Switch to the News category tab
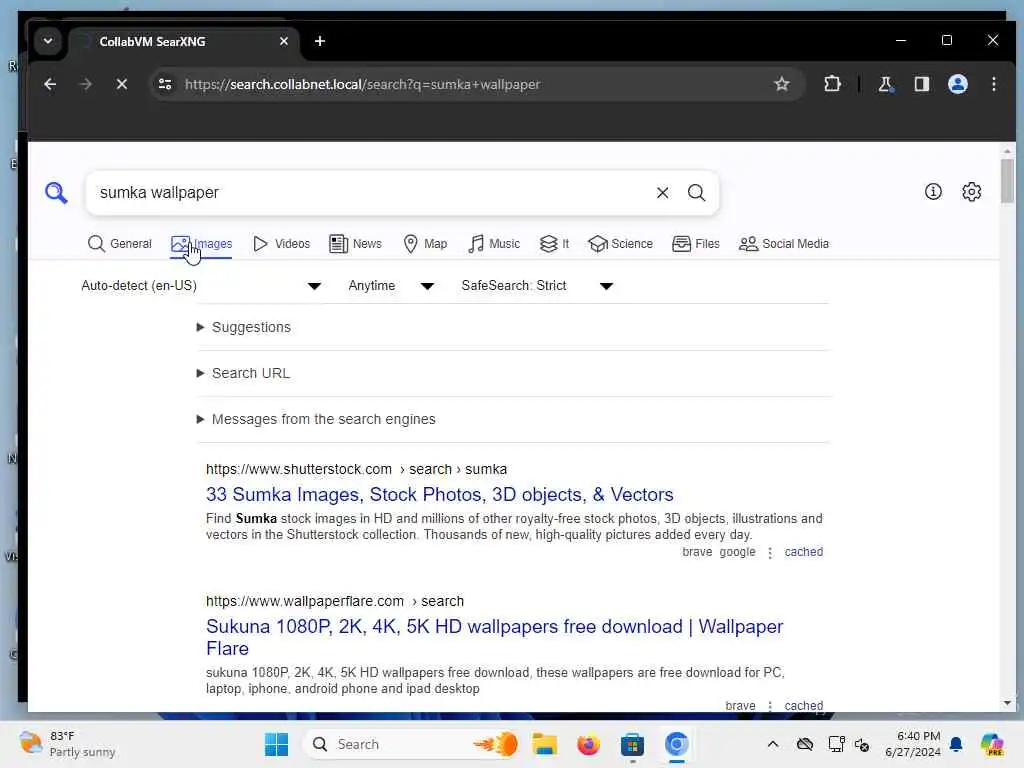Viewport: 1024px width, 768px height. tap(355, 244)
